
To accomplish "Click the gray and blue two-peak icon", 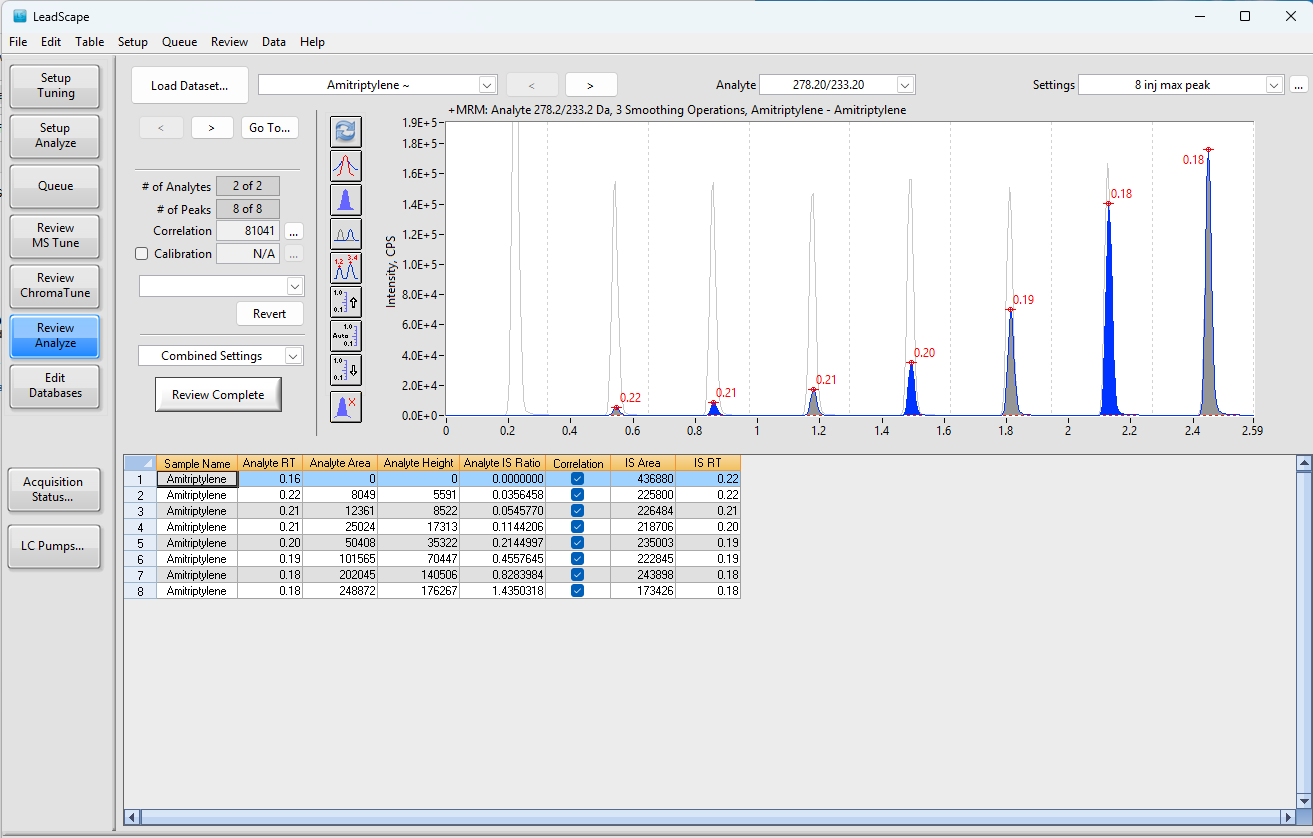I will (x=345, y=234).
